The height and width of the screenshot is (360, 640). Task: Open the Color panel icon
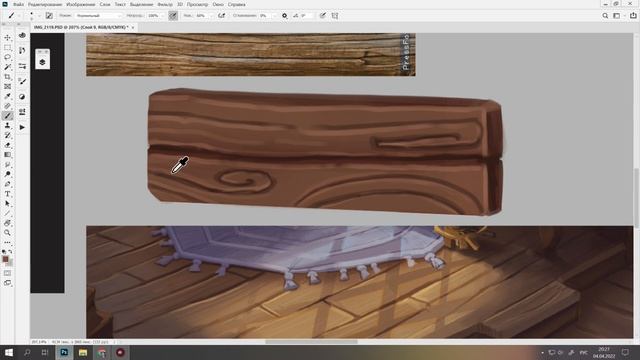click(x=22, y=36)
